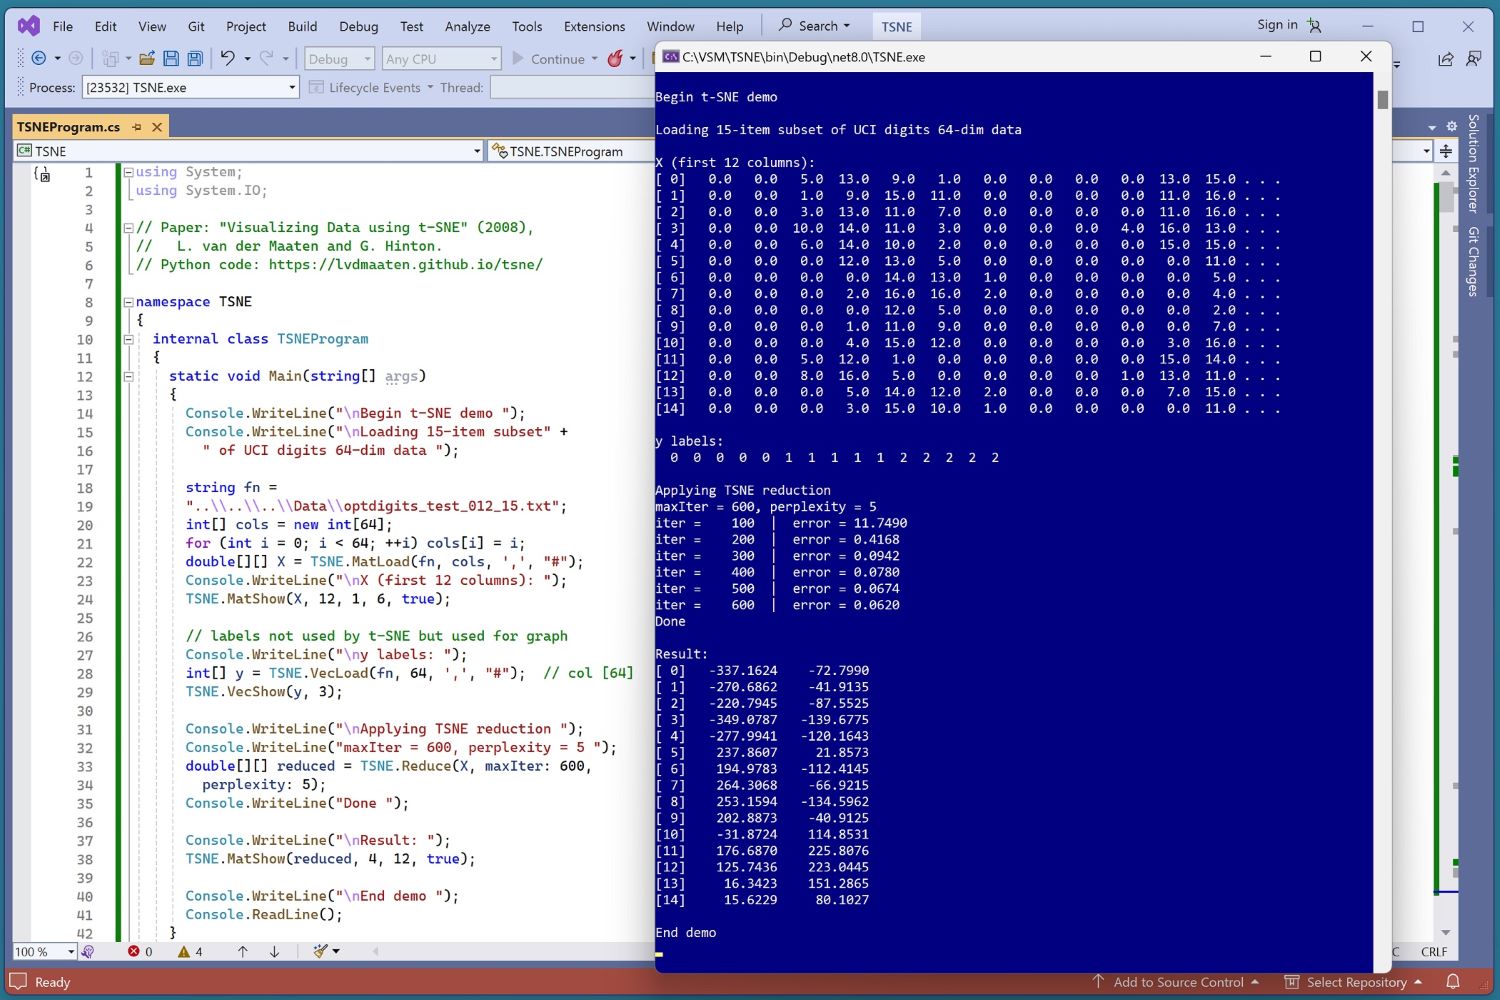Open the code cleanup broom icon
1500x1000 pixels.
321,951
